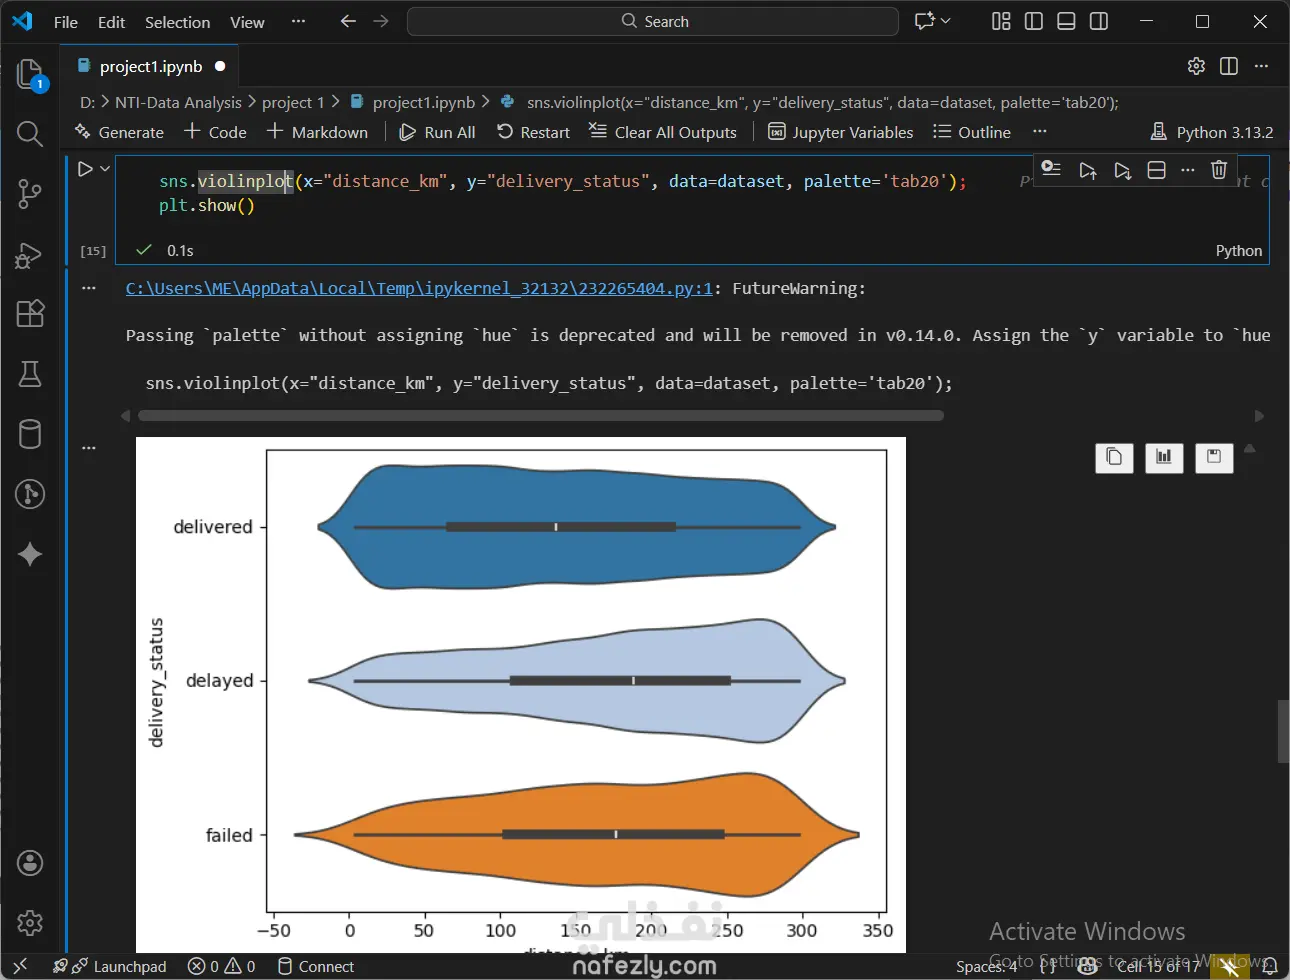
Task: Toggle the primary side bar layout
Action: pyautogui.click(x=1034, y=21)
